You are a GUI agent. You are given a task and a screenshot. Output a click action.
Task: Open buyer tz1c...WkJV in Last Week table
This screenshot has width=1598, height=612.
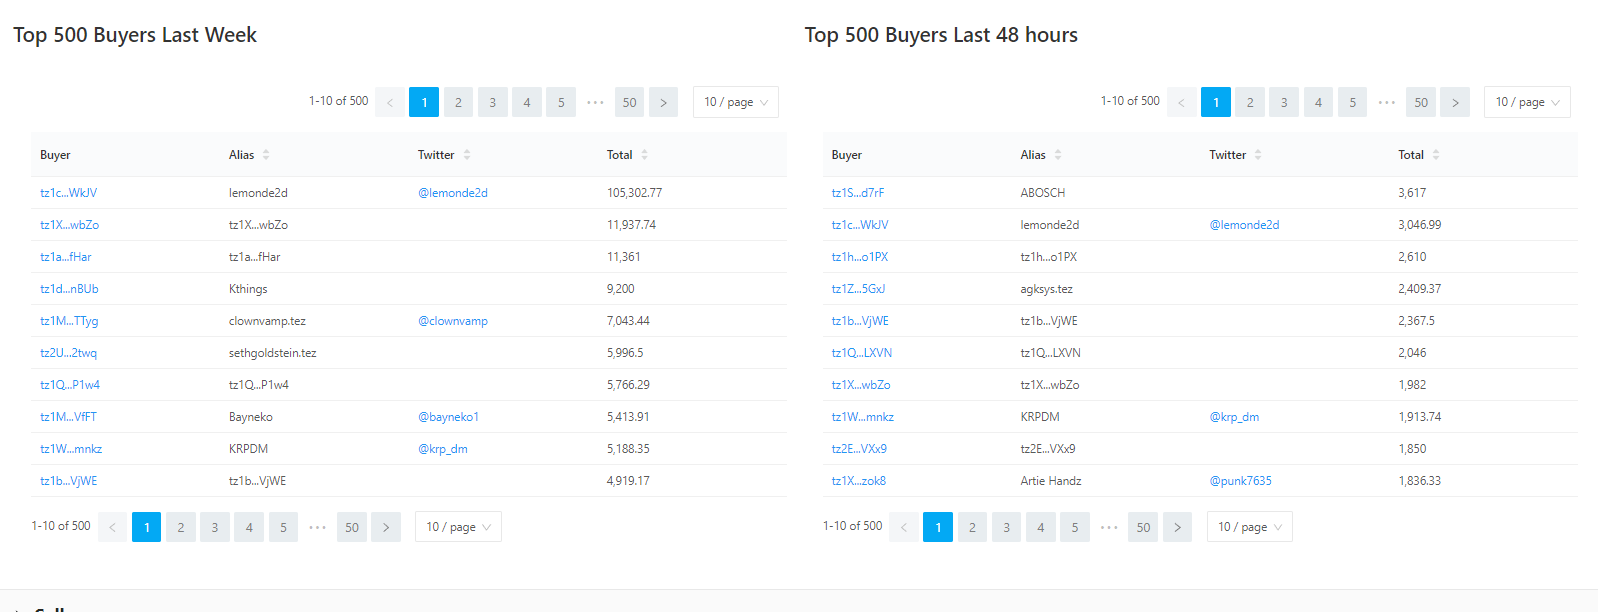[x=69, y=193]
